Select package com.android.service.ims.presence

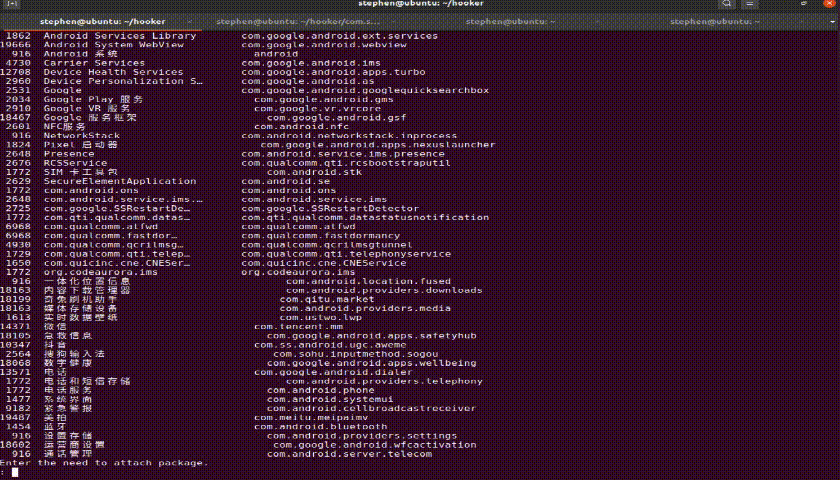[x=342, y=154]
